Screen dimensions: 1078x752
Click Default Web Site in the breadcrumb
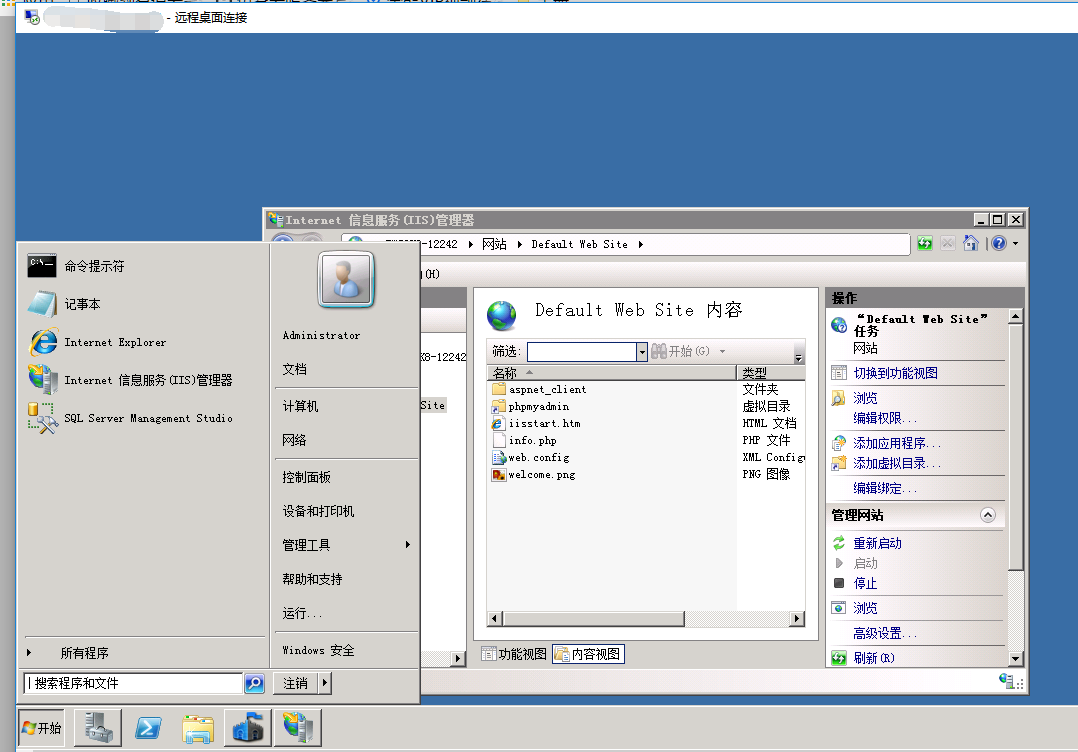click(x=580, y=244)
